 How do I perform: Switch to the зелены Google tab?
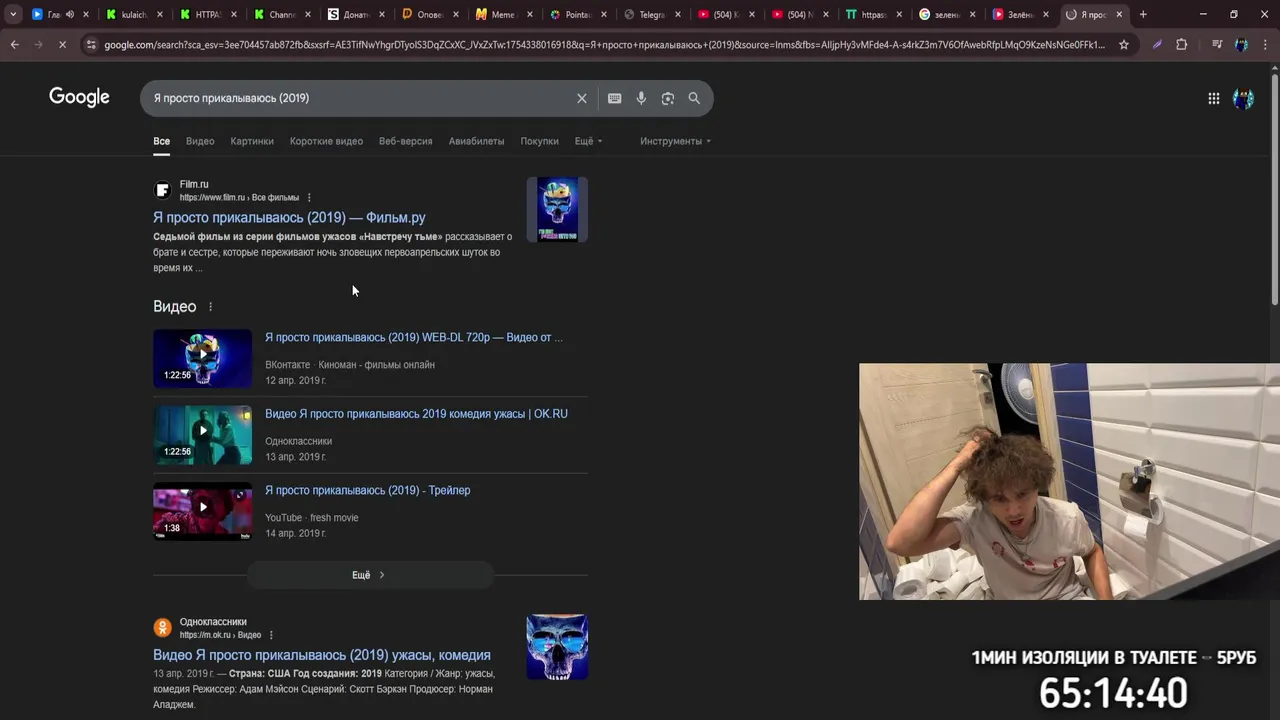[x=947, y=15]
